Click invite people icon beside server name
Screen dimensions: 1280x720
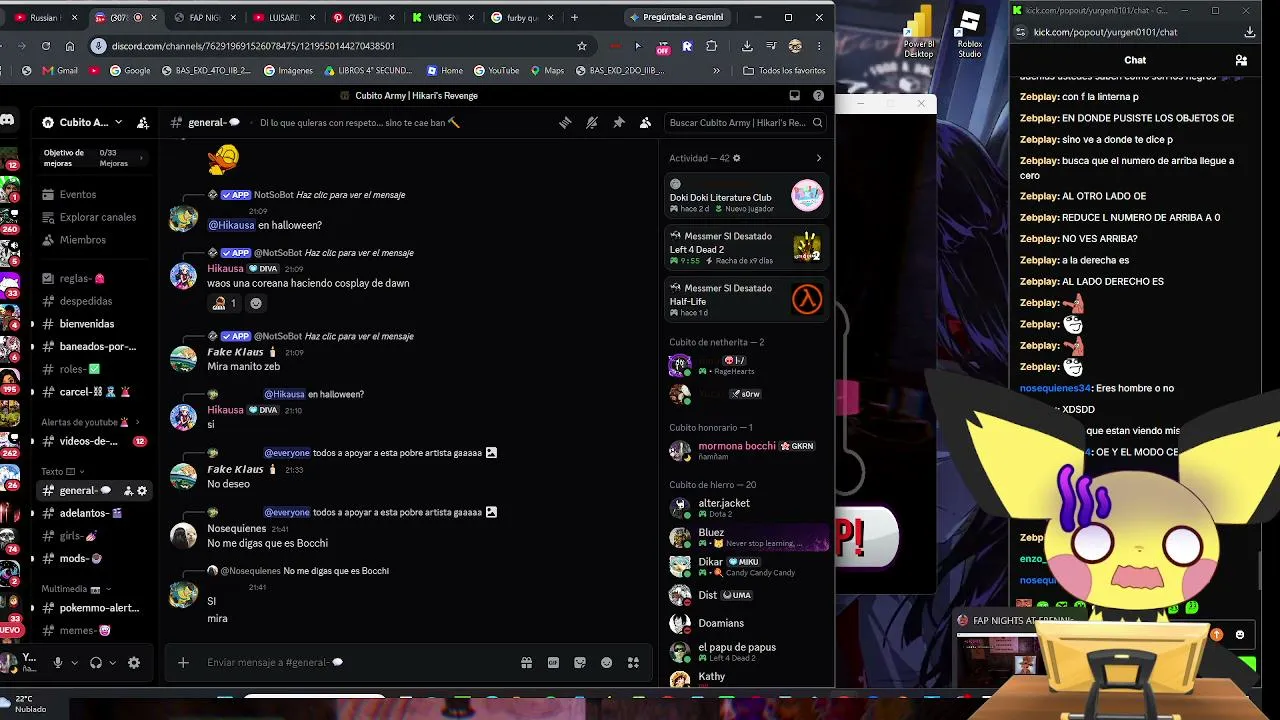[143, 122]
